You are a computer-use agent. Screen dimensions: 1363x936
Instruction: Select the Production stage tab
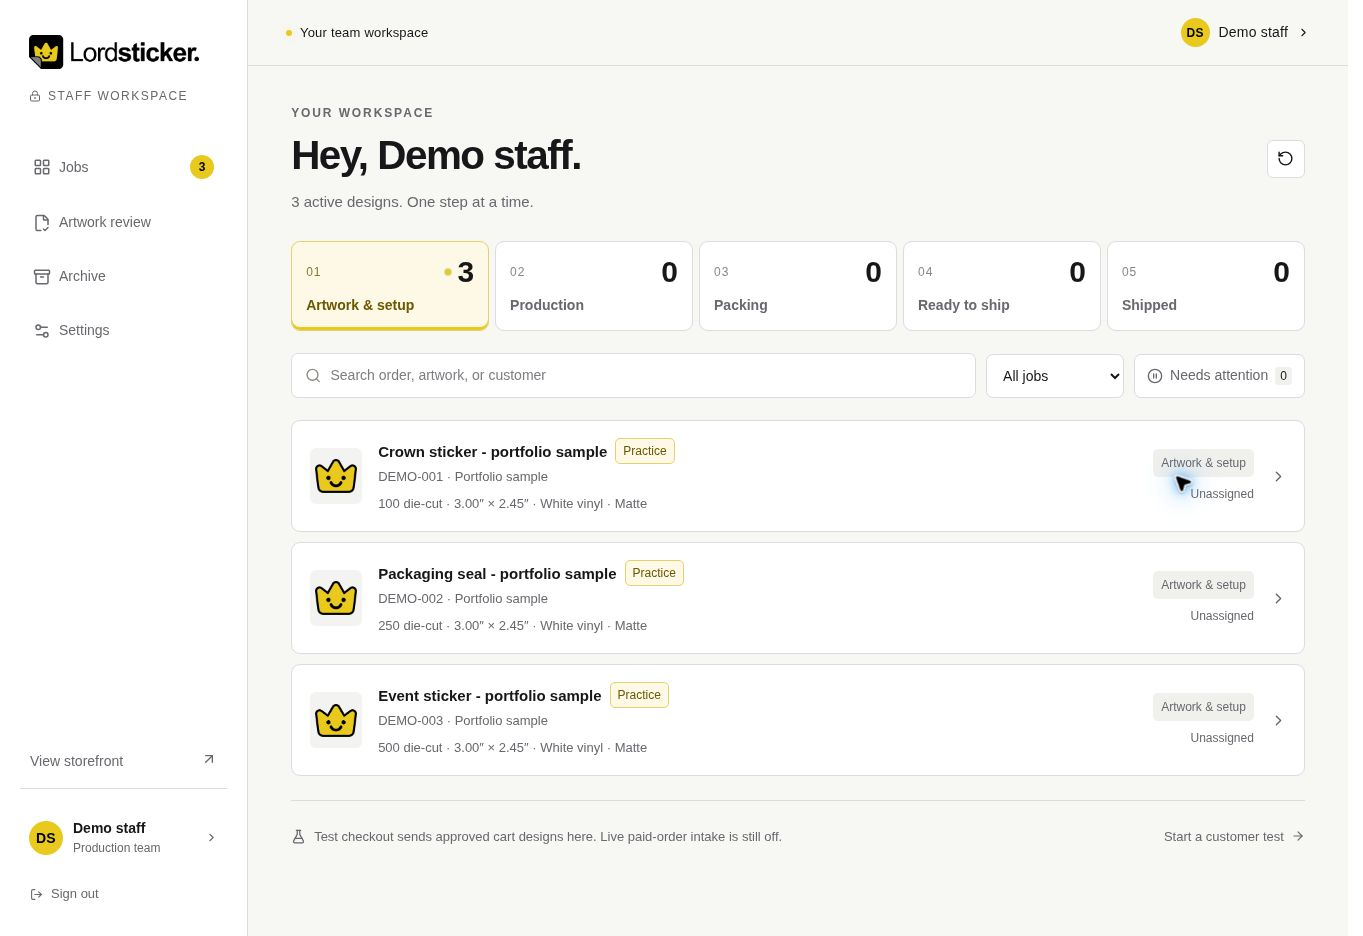pos(594,286)
